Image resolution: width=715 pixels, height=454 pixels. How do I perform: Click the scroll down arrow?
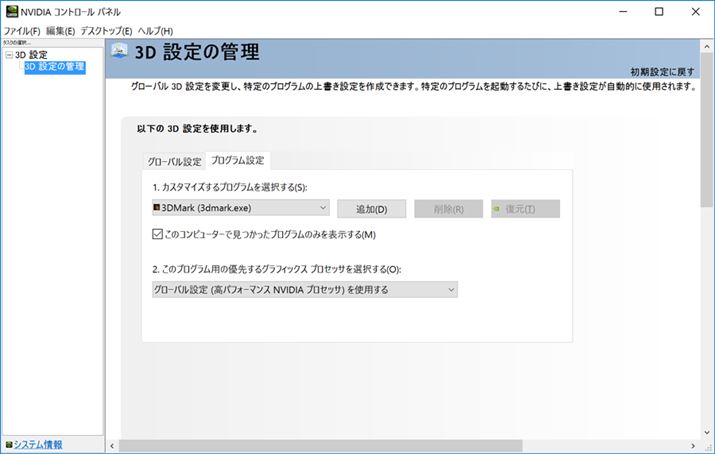(x=707, y=432)
